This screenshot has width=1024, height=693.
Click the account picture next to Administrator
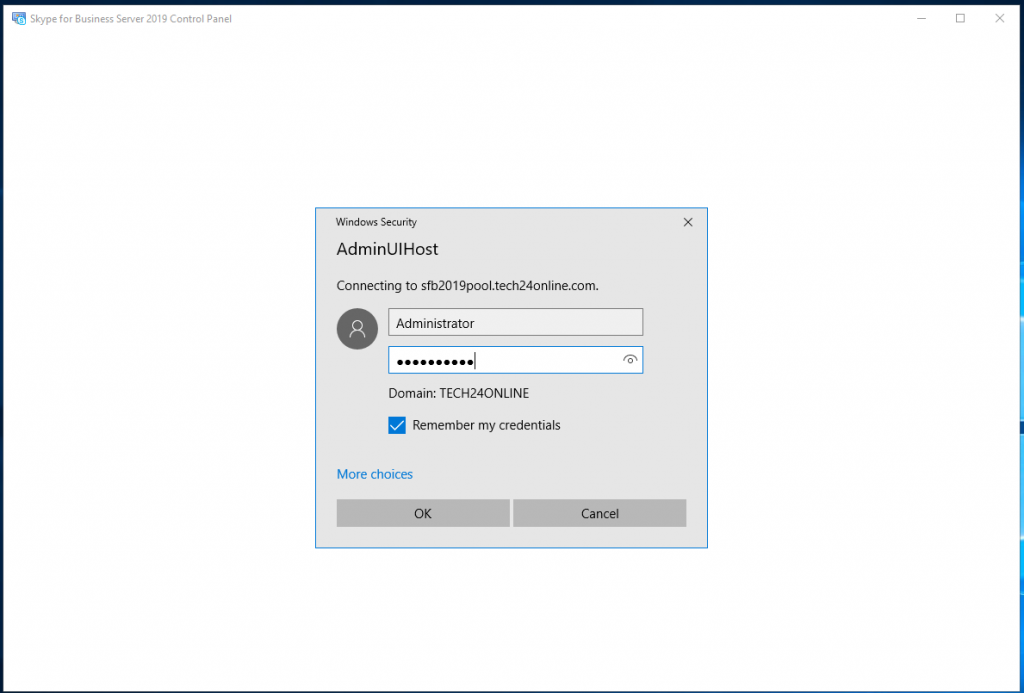357,328
